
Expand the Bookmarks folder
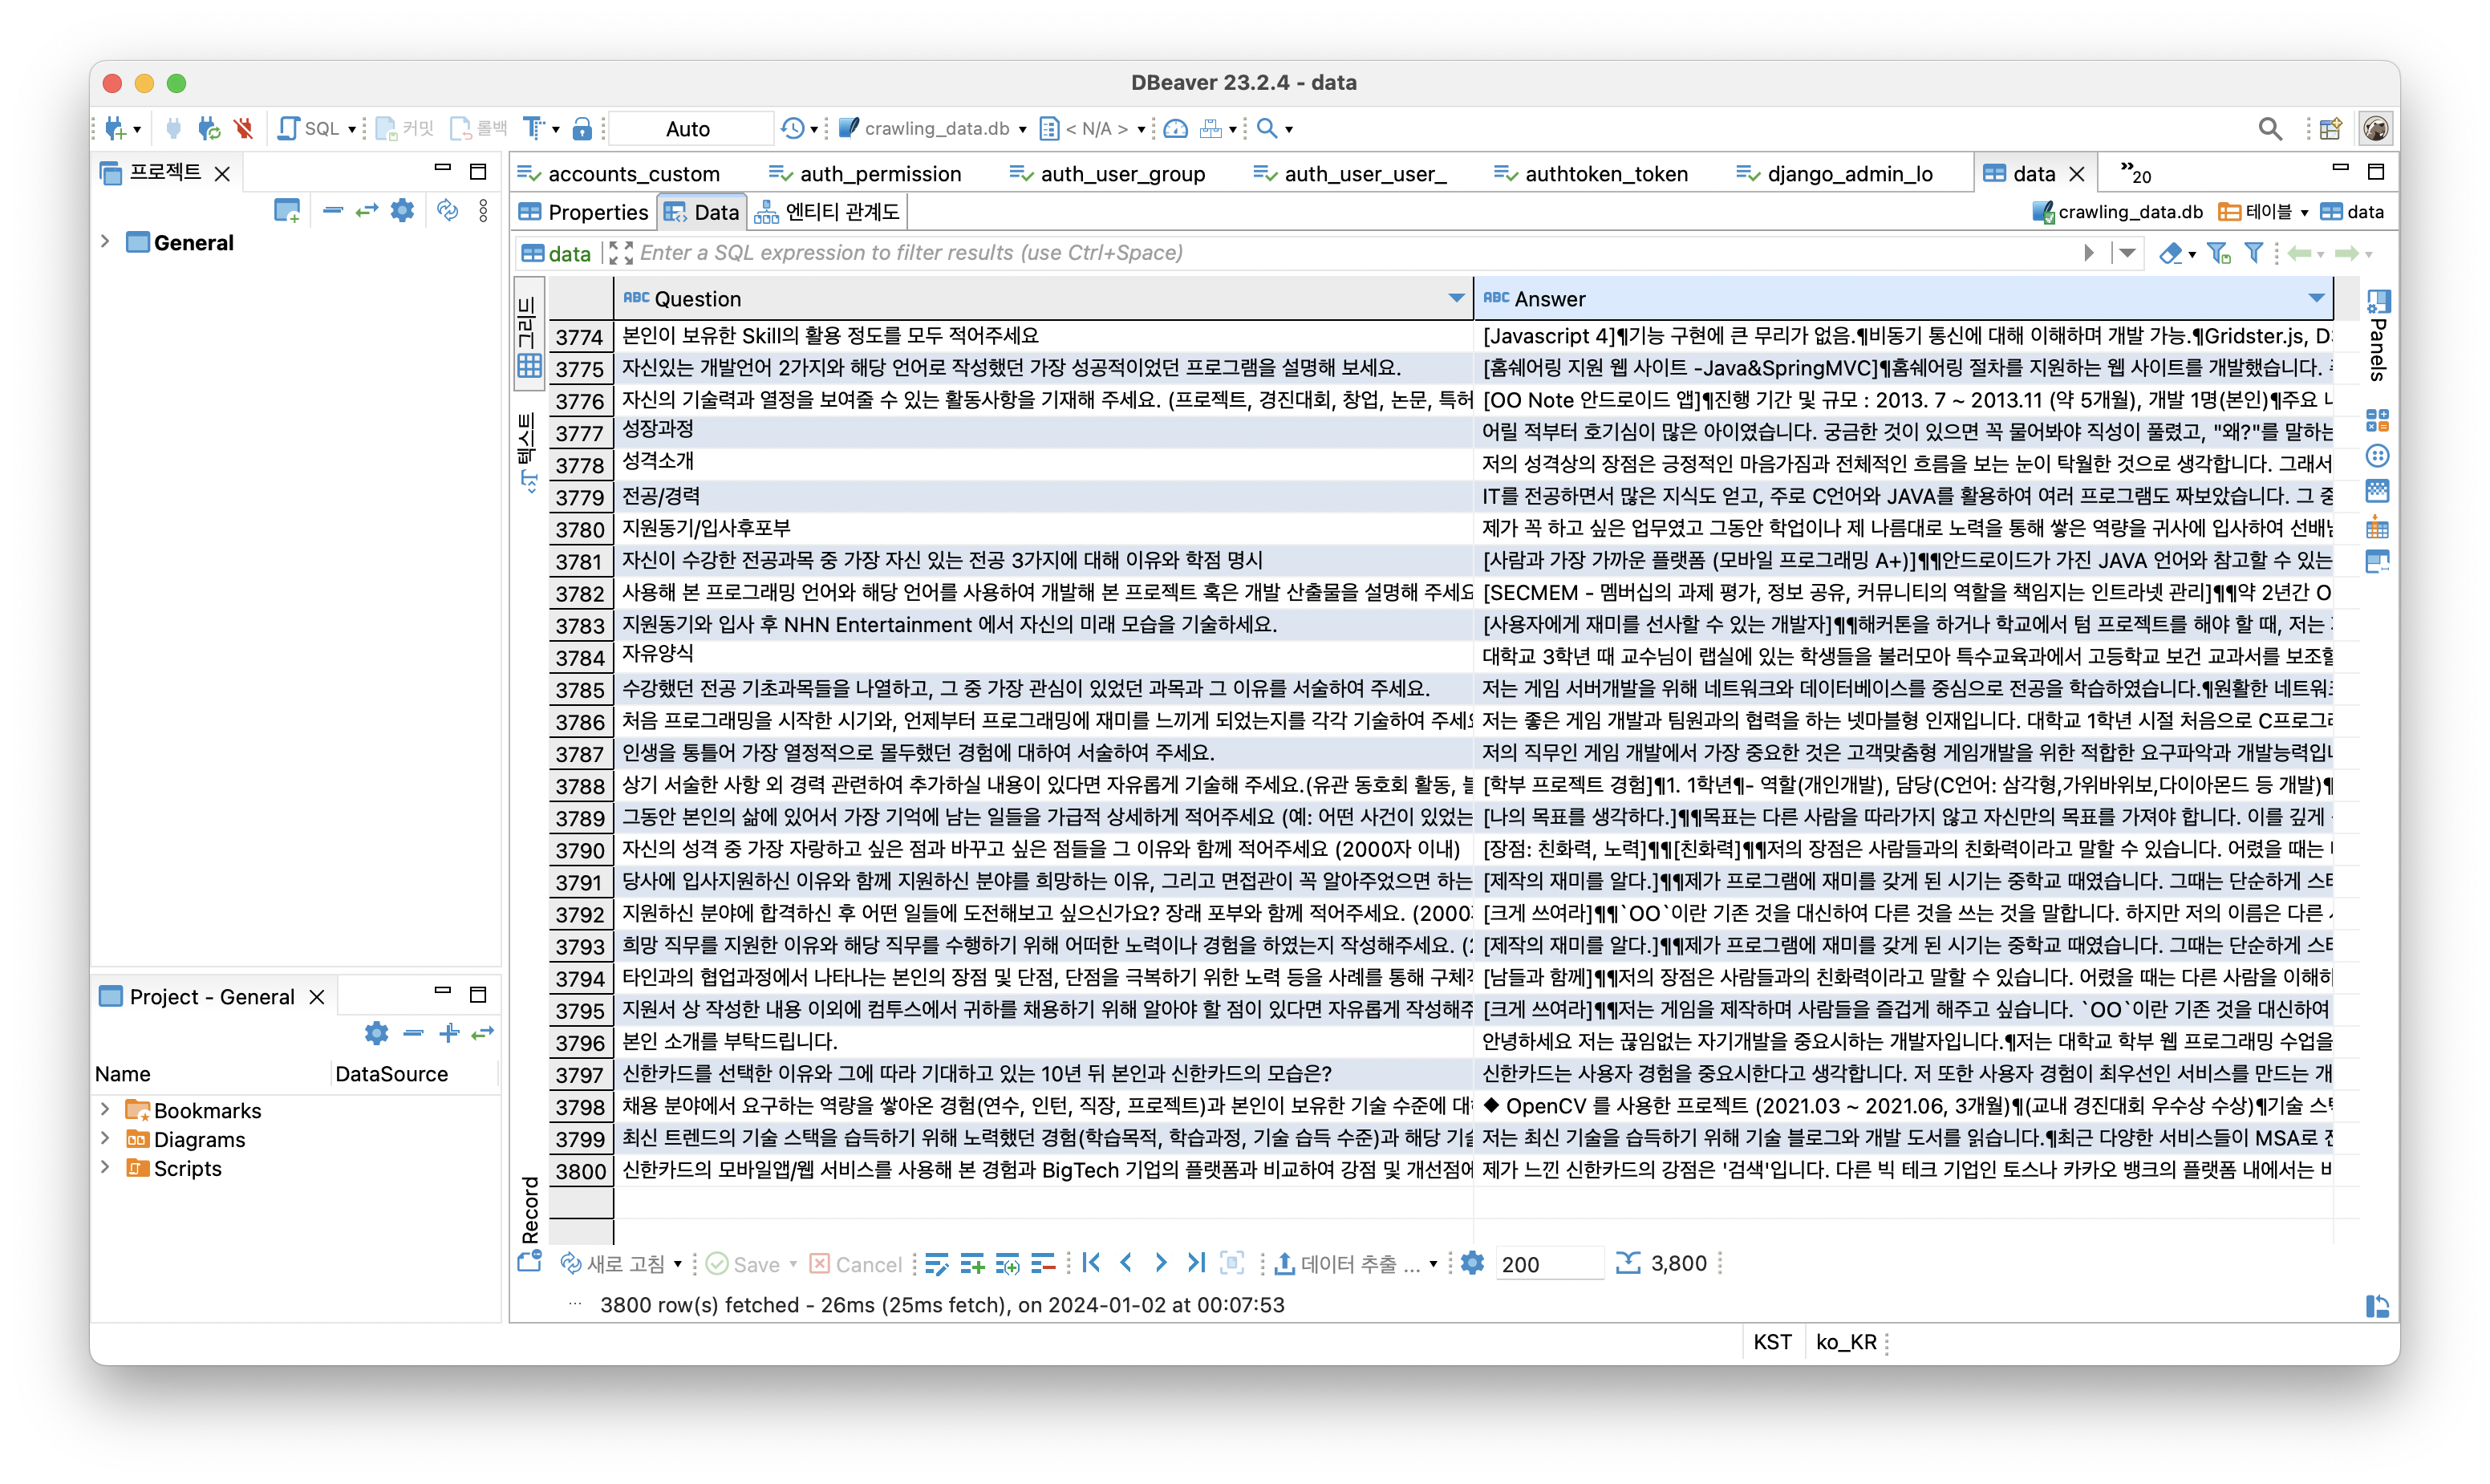(x=105, y=1110)
